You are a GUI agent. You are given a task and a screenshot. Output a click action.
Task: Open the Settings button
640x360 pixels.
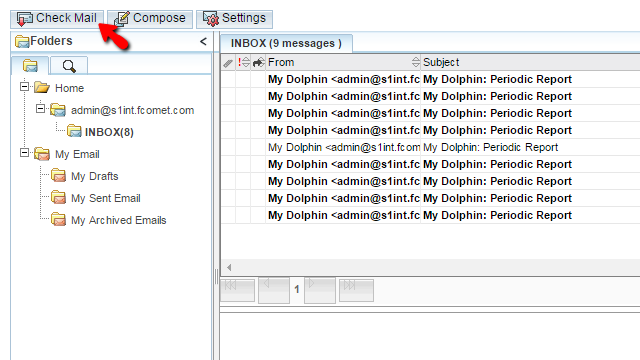(x=234, y=19)
